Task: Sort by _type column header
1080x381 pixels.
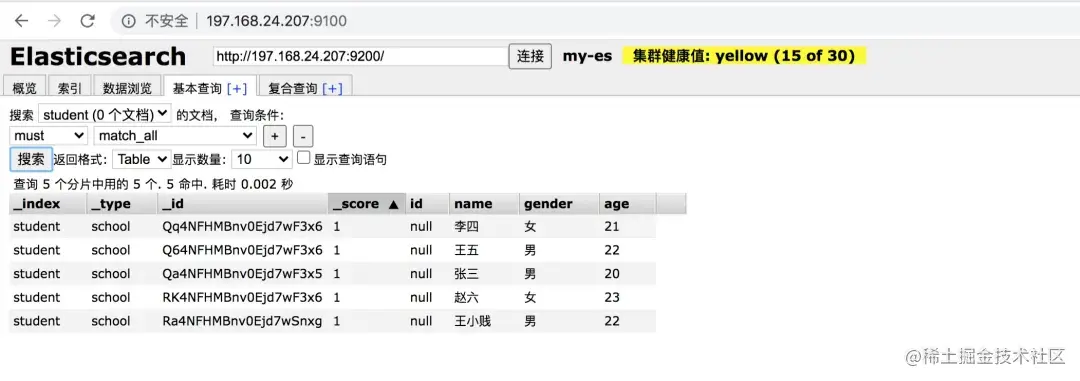Action: click(122, 204)
